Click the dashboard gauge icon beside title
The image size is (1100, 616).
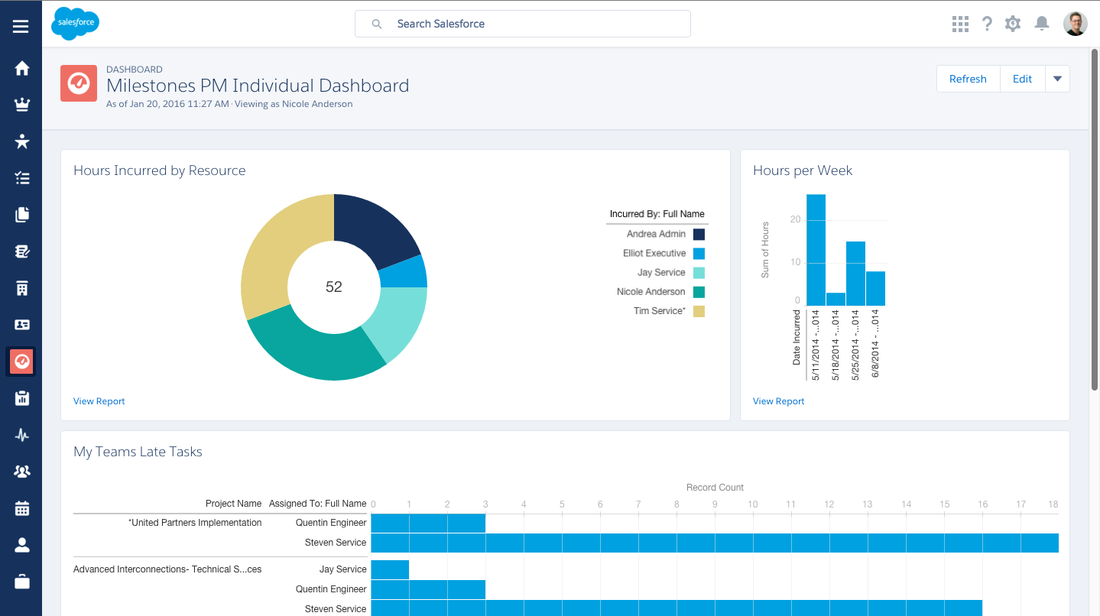[x=79, y=83]
